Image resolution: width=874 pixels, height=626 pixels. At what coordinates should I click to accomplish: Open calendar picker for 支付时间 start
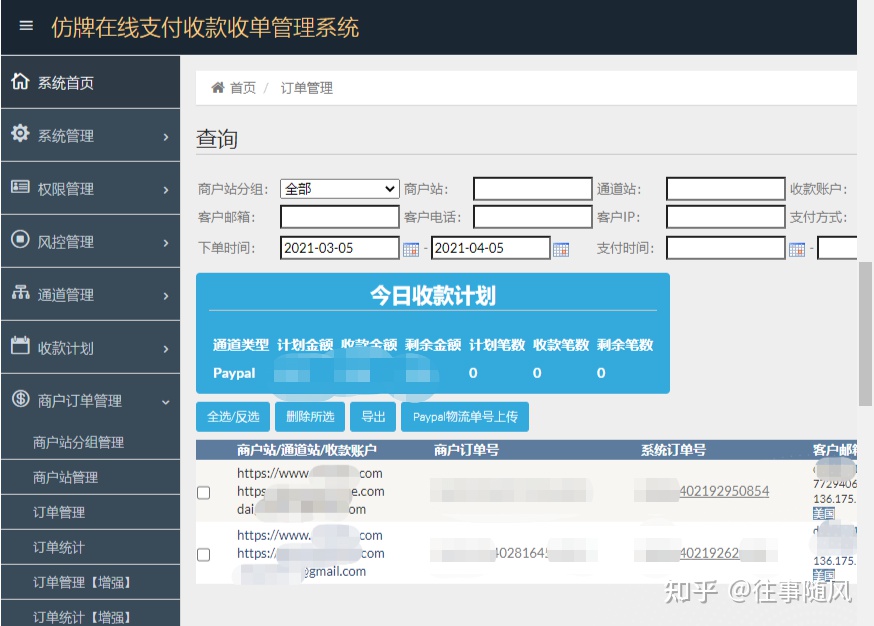pyautogui.click(x=797, y=249)
